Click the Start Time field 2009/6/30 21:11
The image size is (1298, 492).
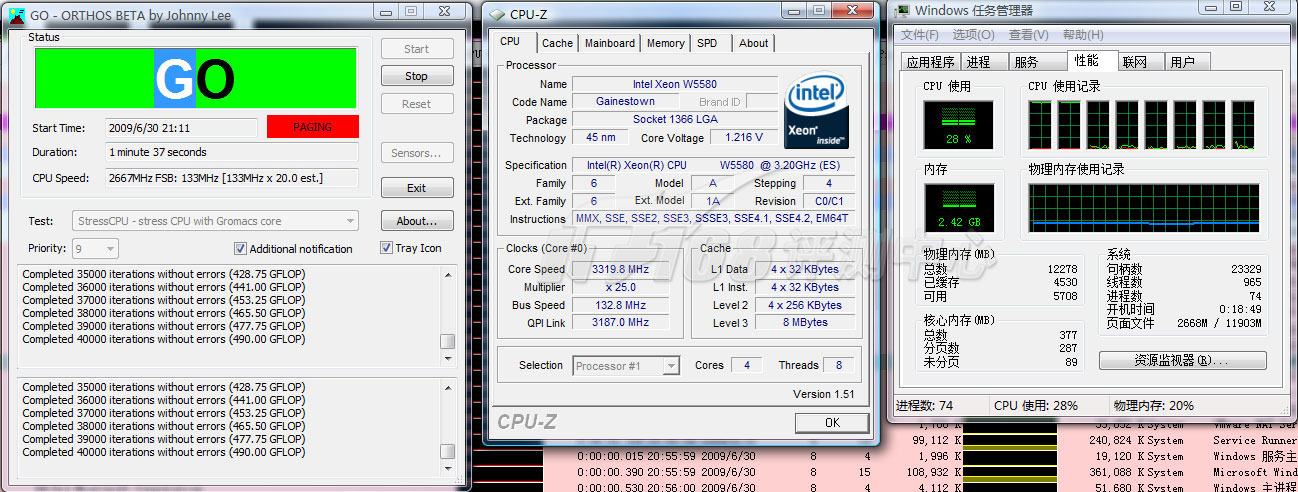point(182,128)
